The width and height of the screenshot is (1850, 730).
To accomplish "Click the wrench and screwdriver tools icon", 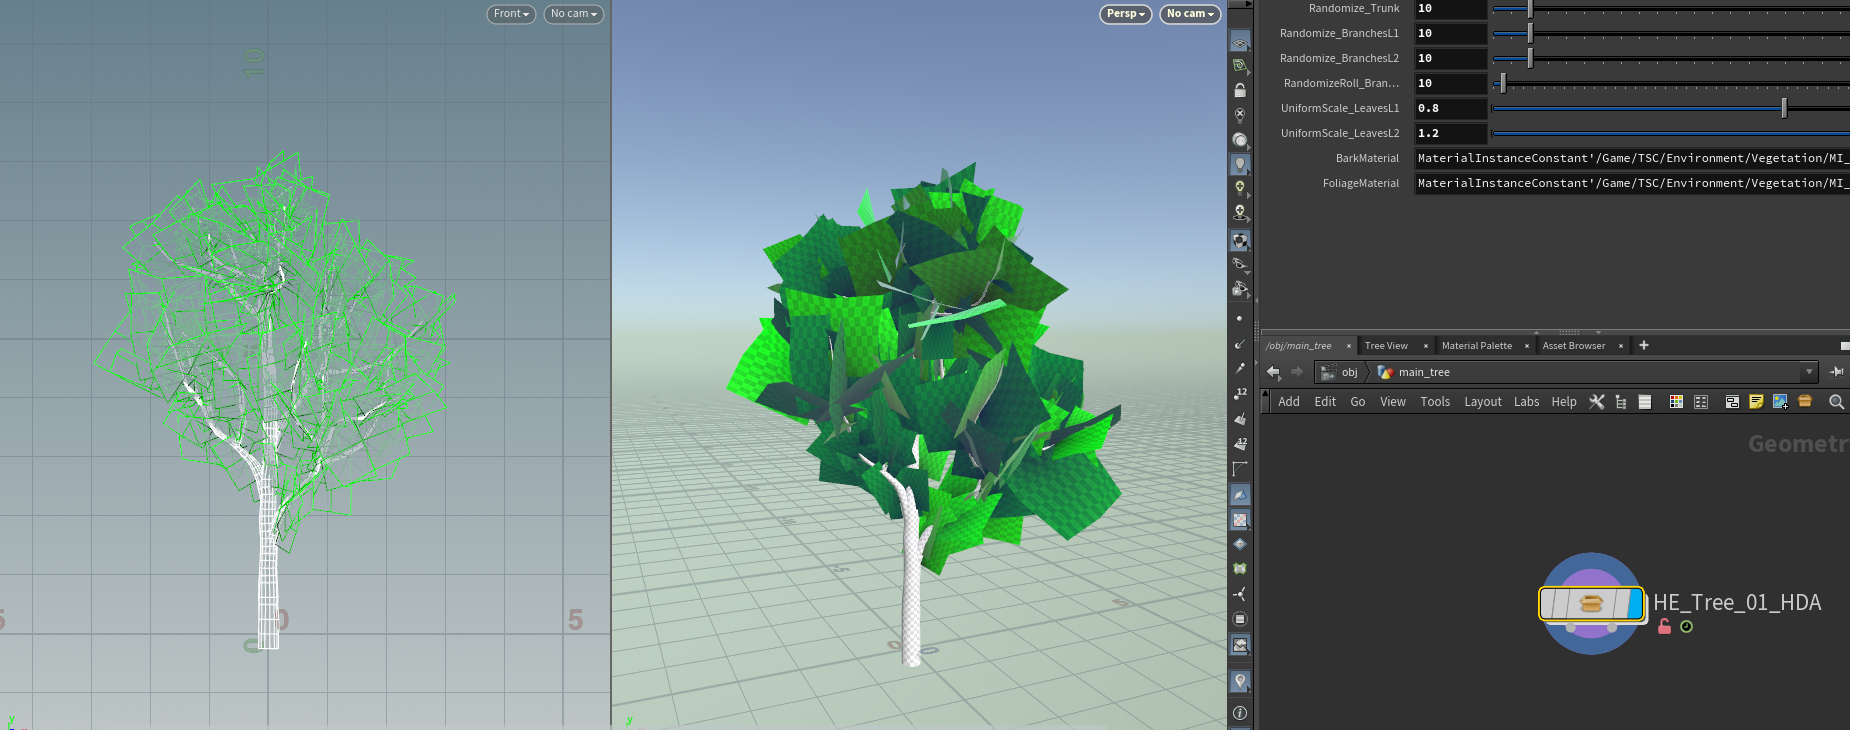I will pos(1597,402).
